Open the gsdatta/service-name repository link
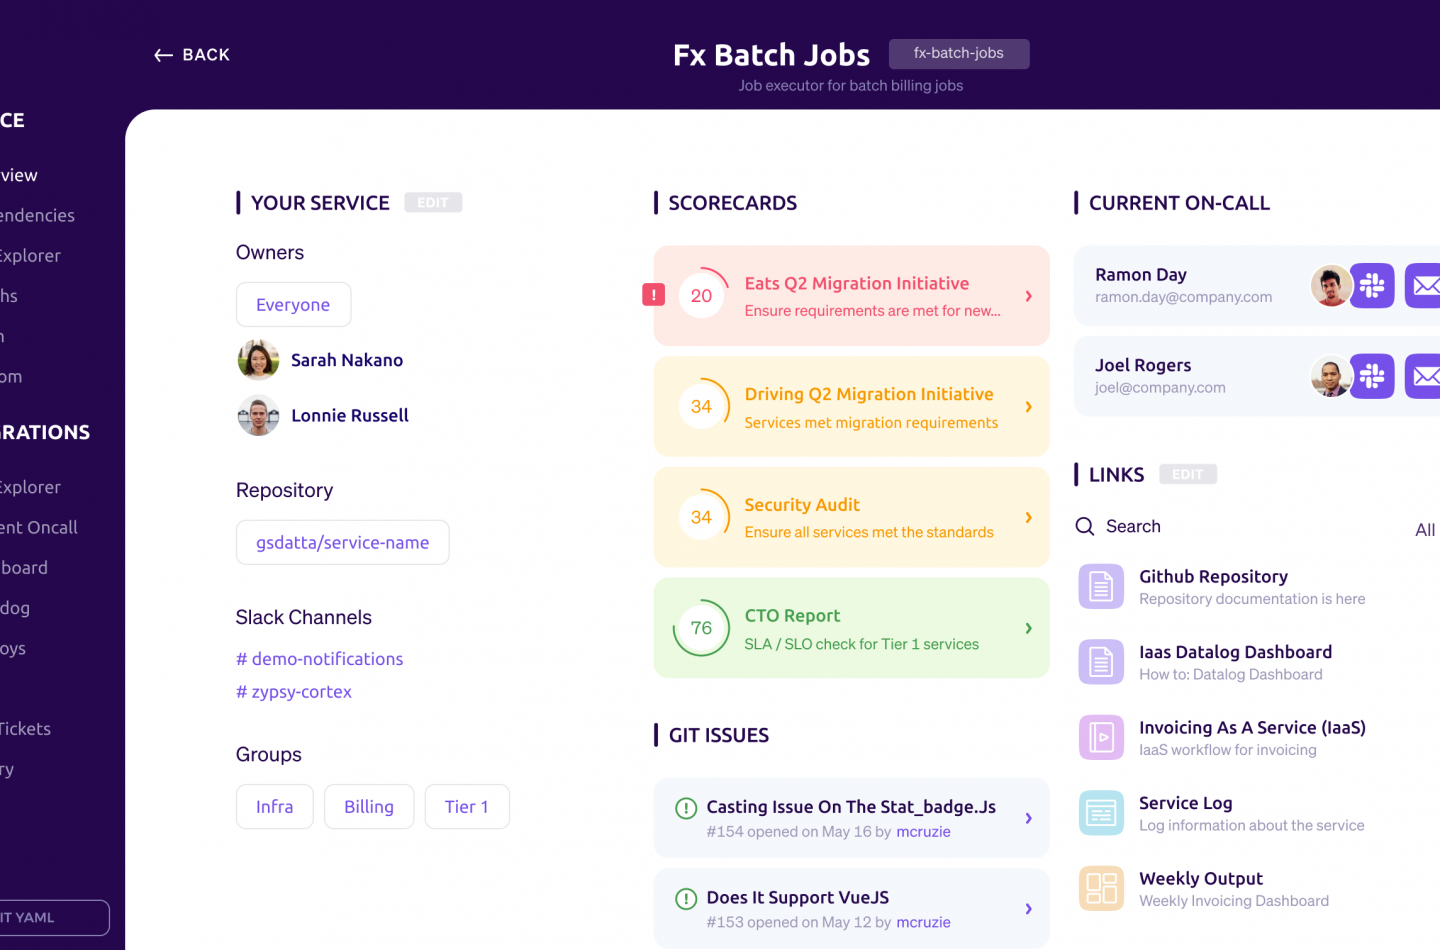 [x=342, y=543]
